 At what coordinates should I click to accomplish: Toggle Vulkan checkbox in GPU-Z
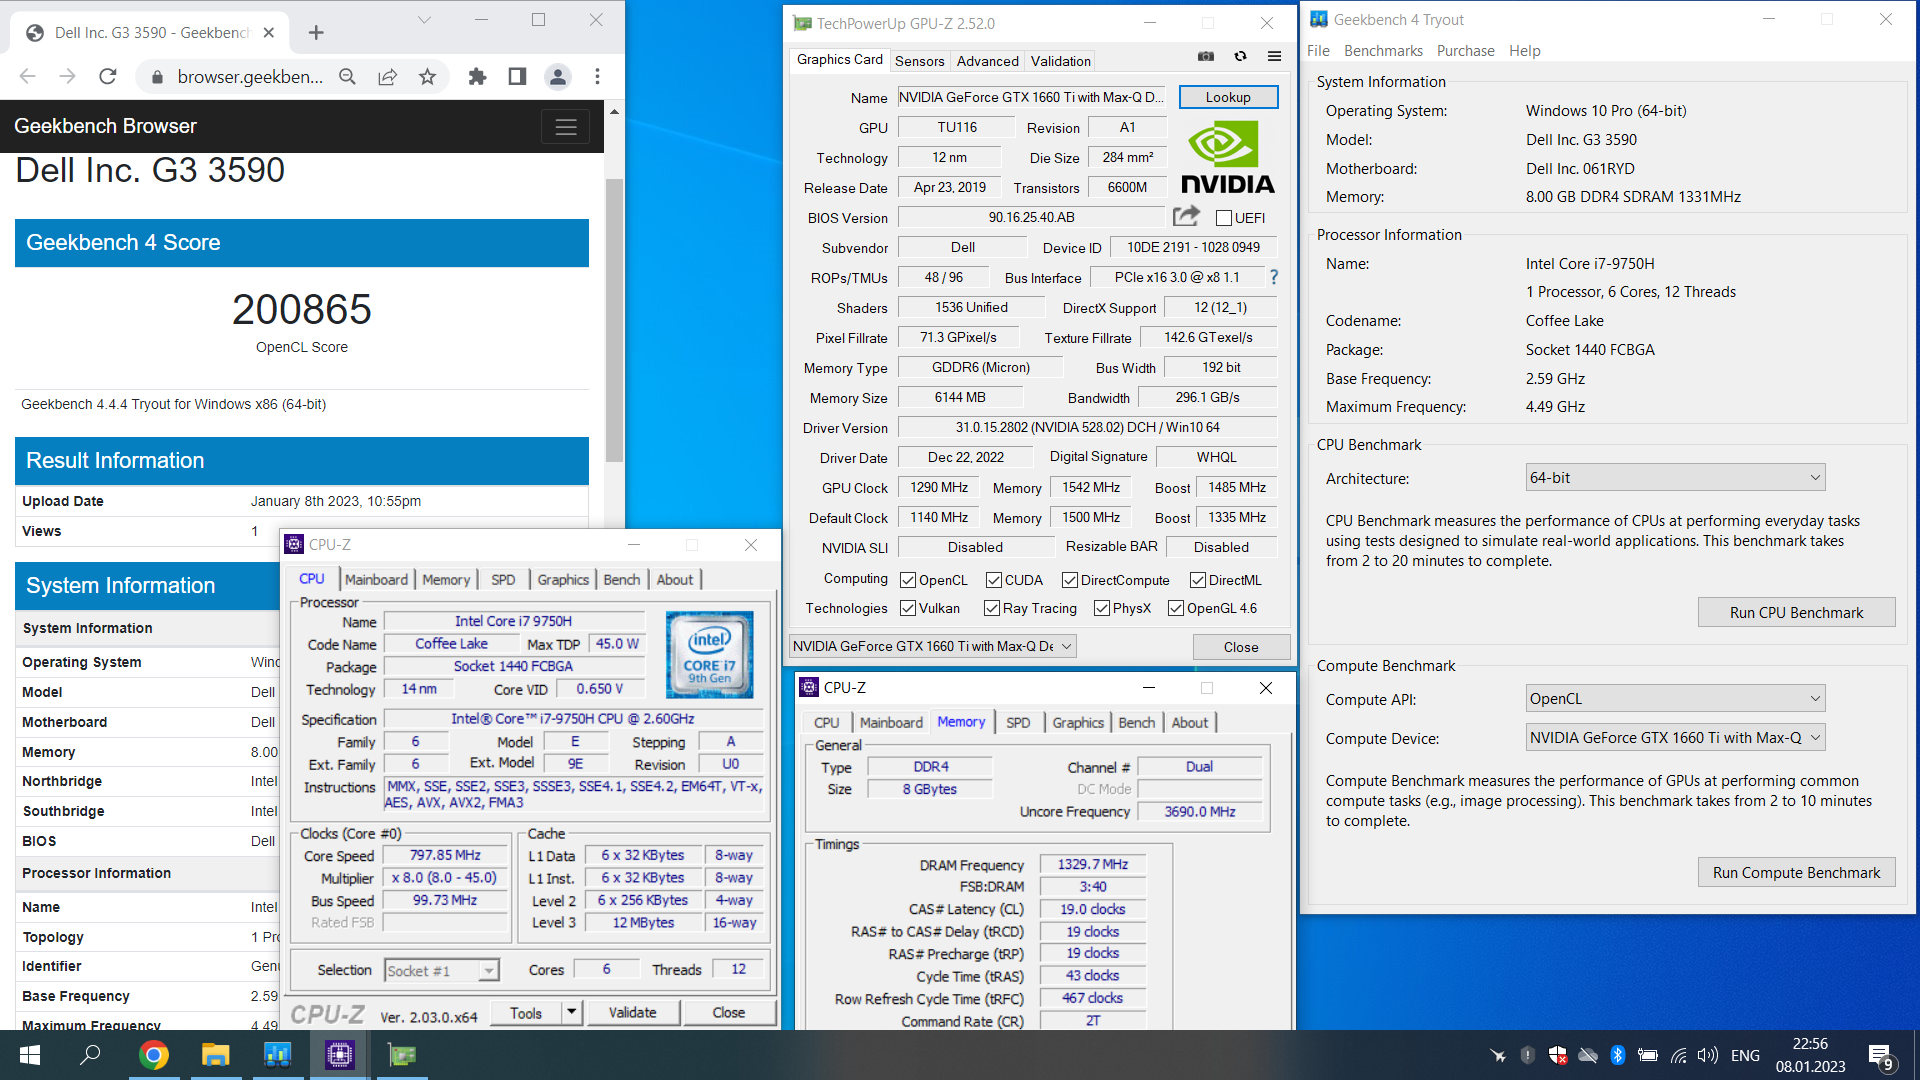(x=908, y=608)
